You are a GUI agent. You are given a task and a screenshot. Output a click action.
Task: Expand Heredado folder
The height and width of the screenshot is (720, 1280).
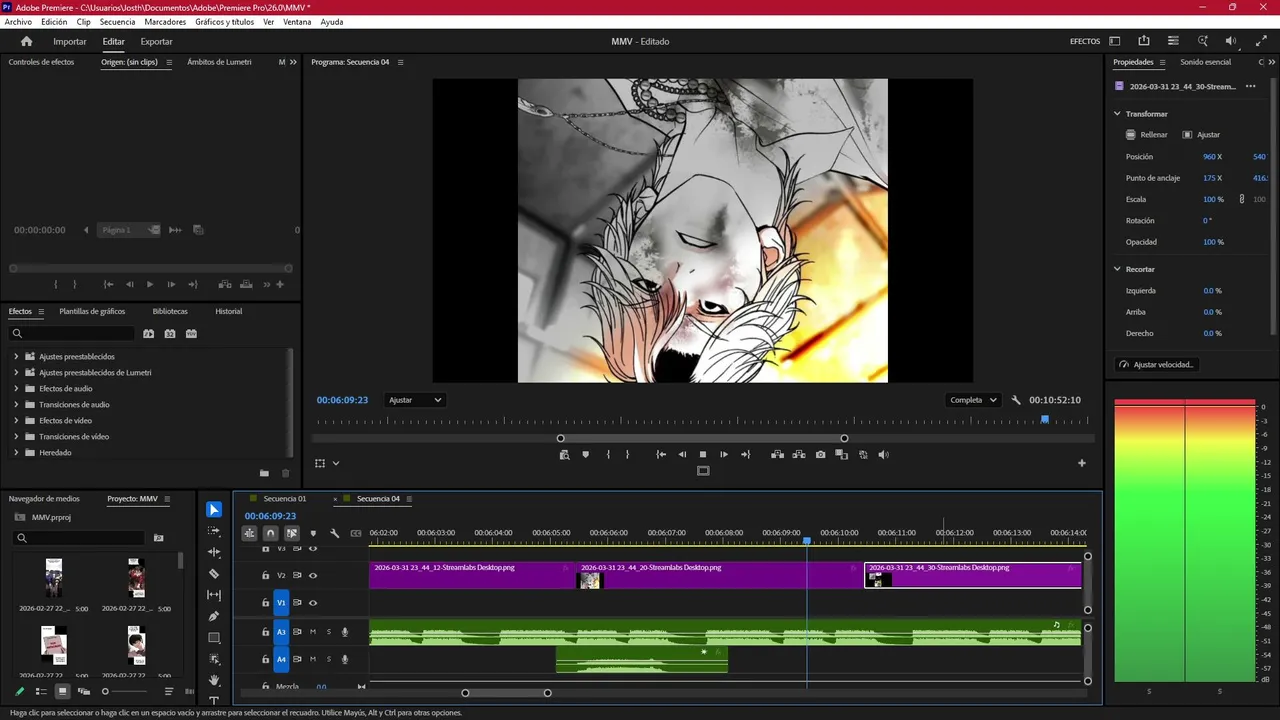[x=16, y=453]
